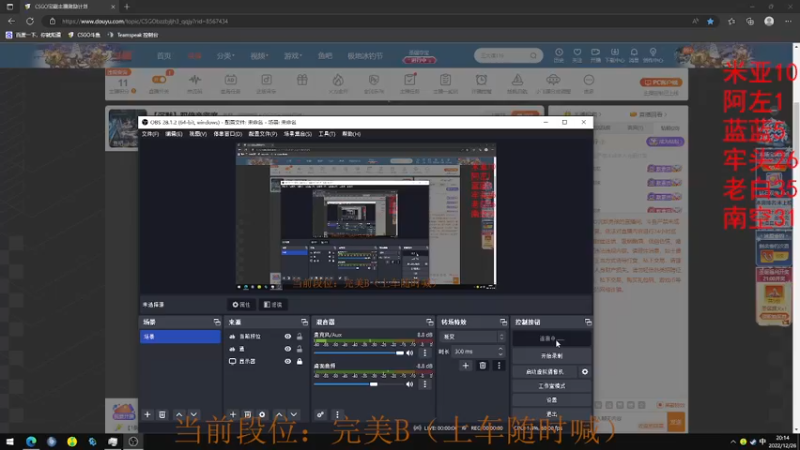This screenshot has height=450, width=800.
Task: Open OBS 视图(V) menu
Action: (198, 134)
